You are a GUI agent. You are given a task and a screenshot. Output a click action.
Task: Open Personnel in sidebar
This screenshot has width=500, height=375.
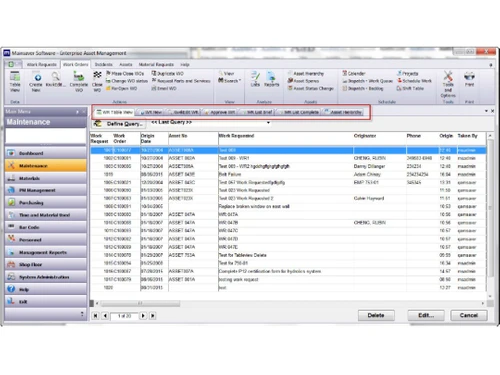46,240
